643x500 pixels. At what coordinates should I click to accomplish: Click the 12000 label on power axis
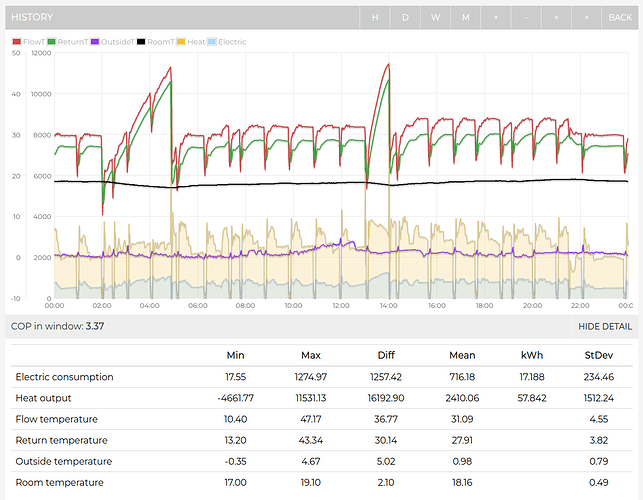pos(41,53)
